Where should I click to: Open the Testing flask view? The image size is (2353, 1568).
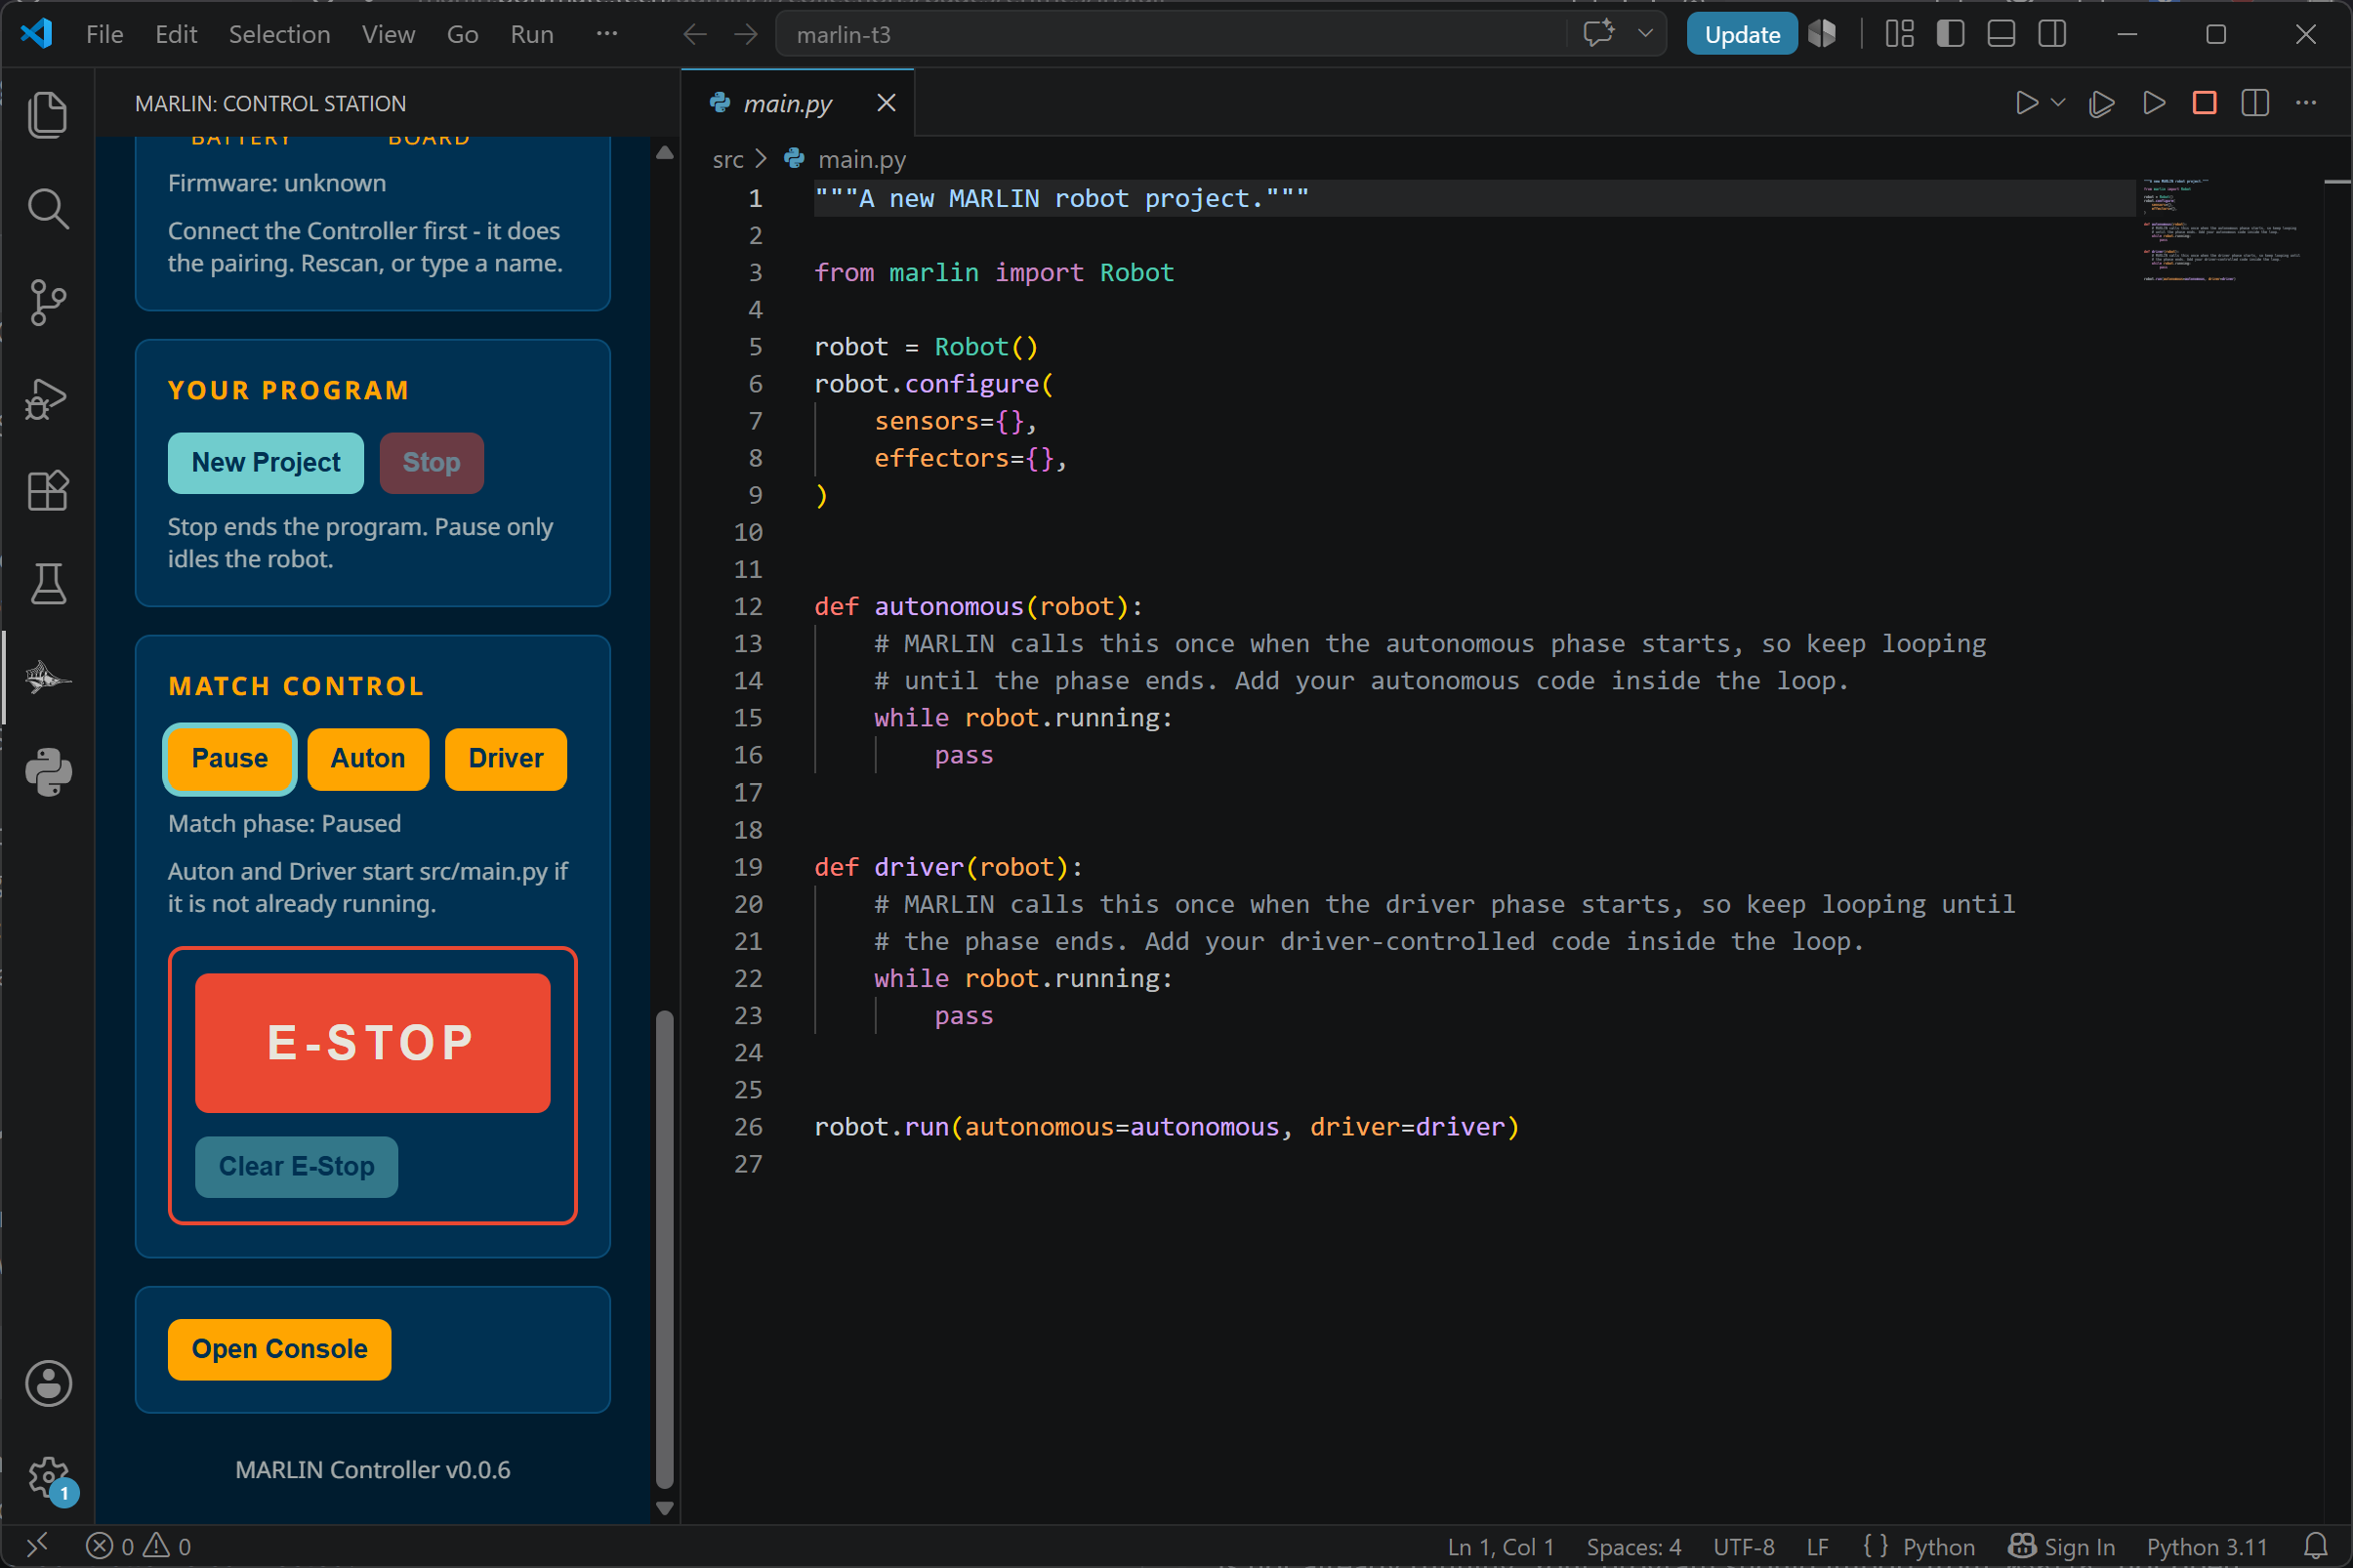[47, 584]
